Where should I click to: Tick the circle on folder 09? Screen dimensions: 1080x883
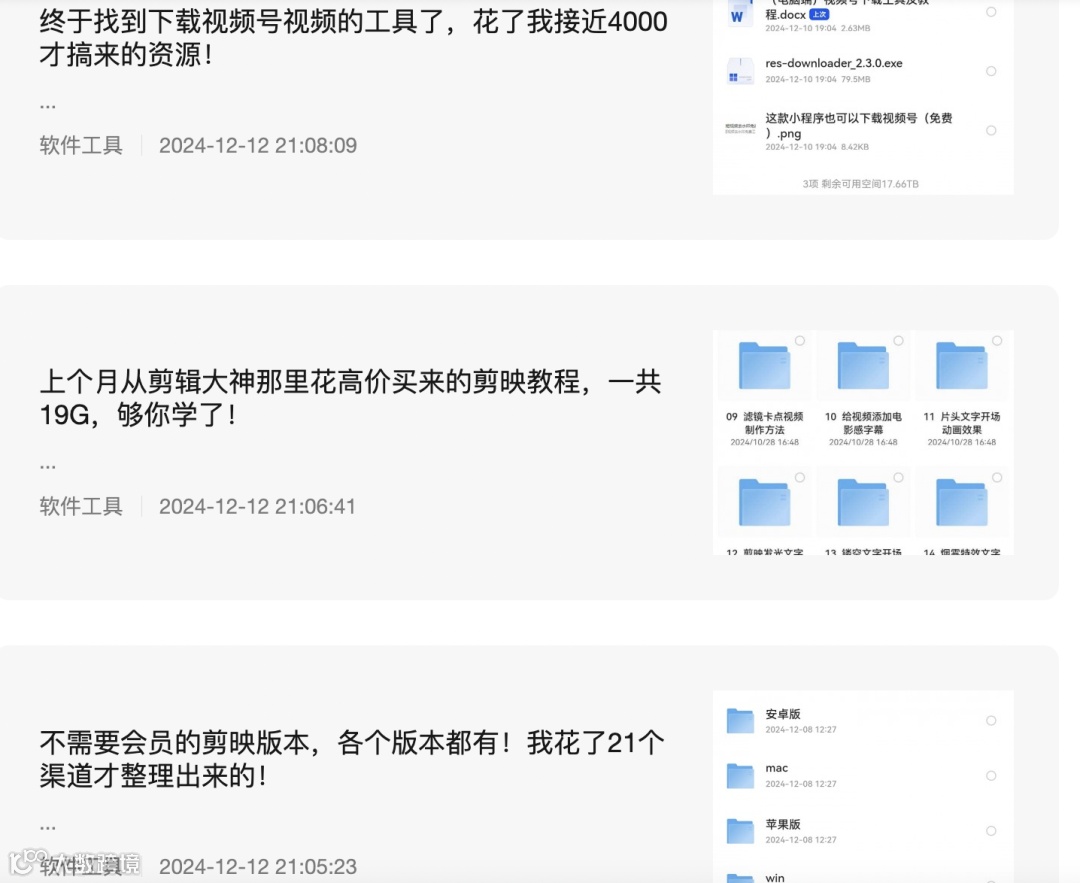[x=800, y=340]
